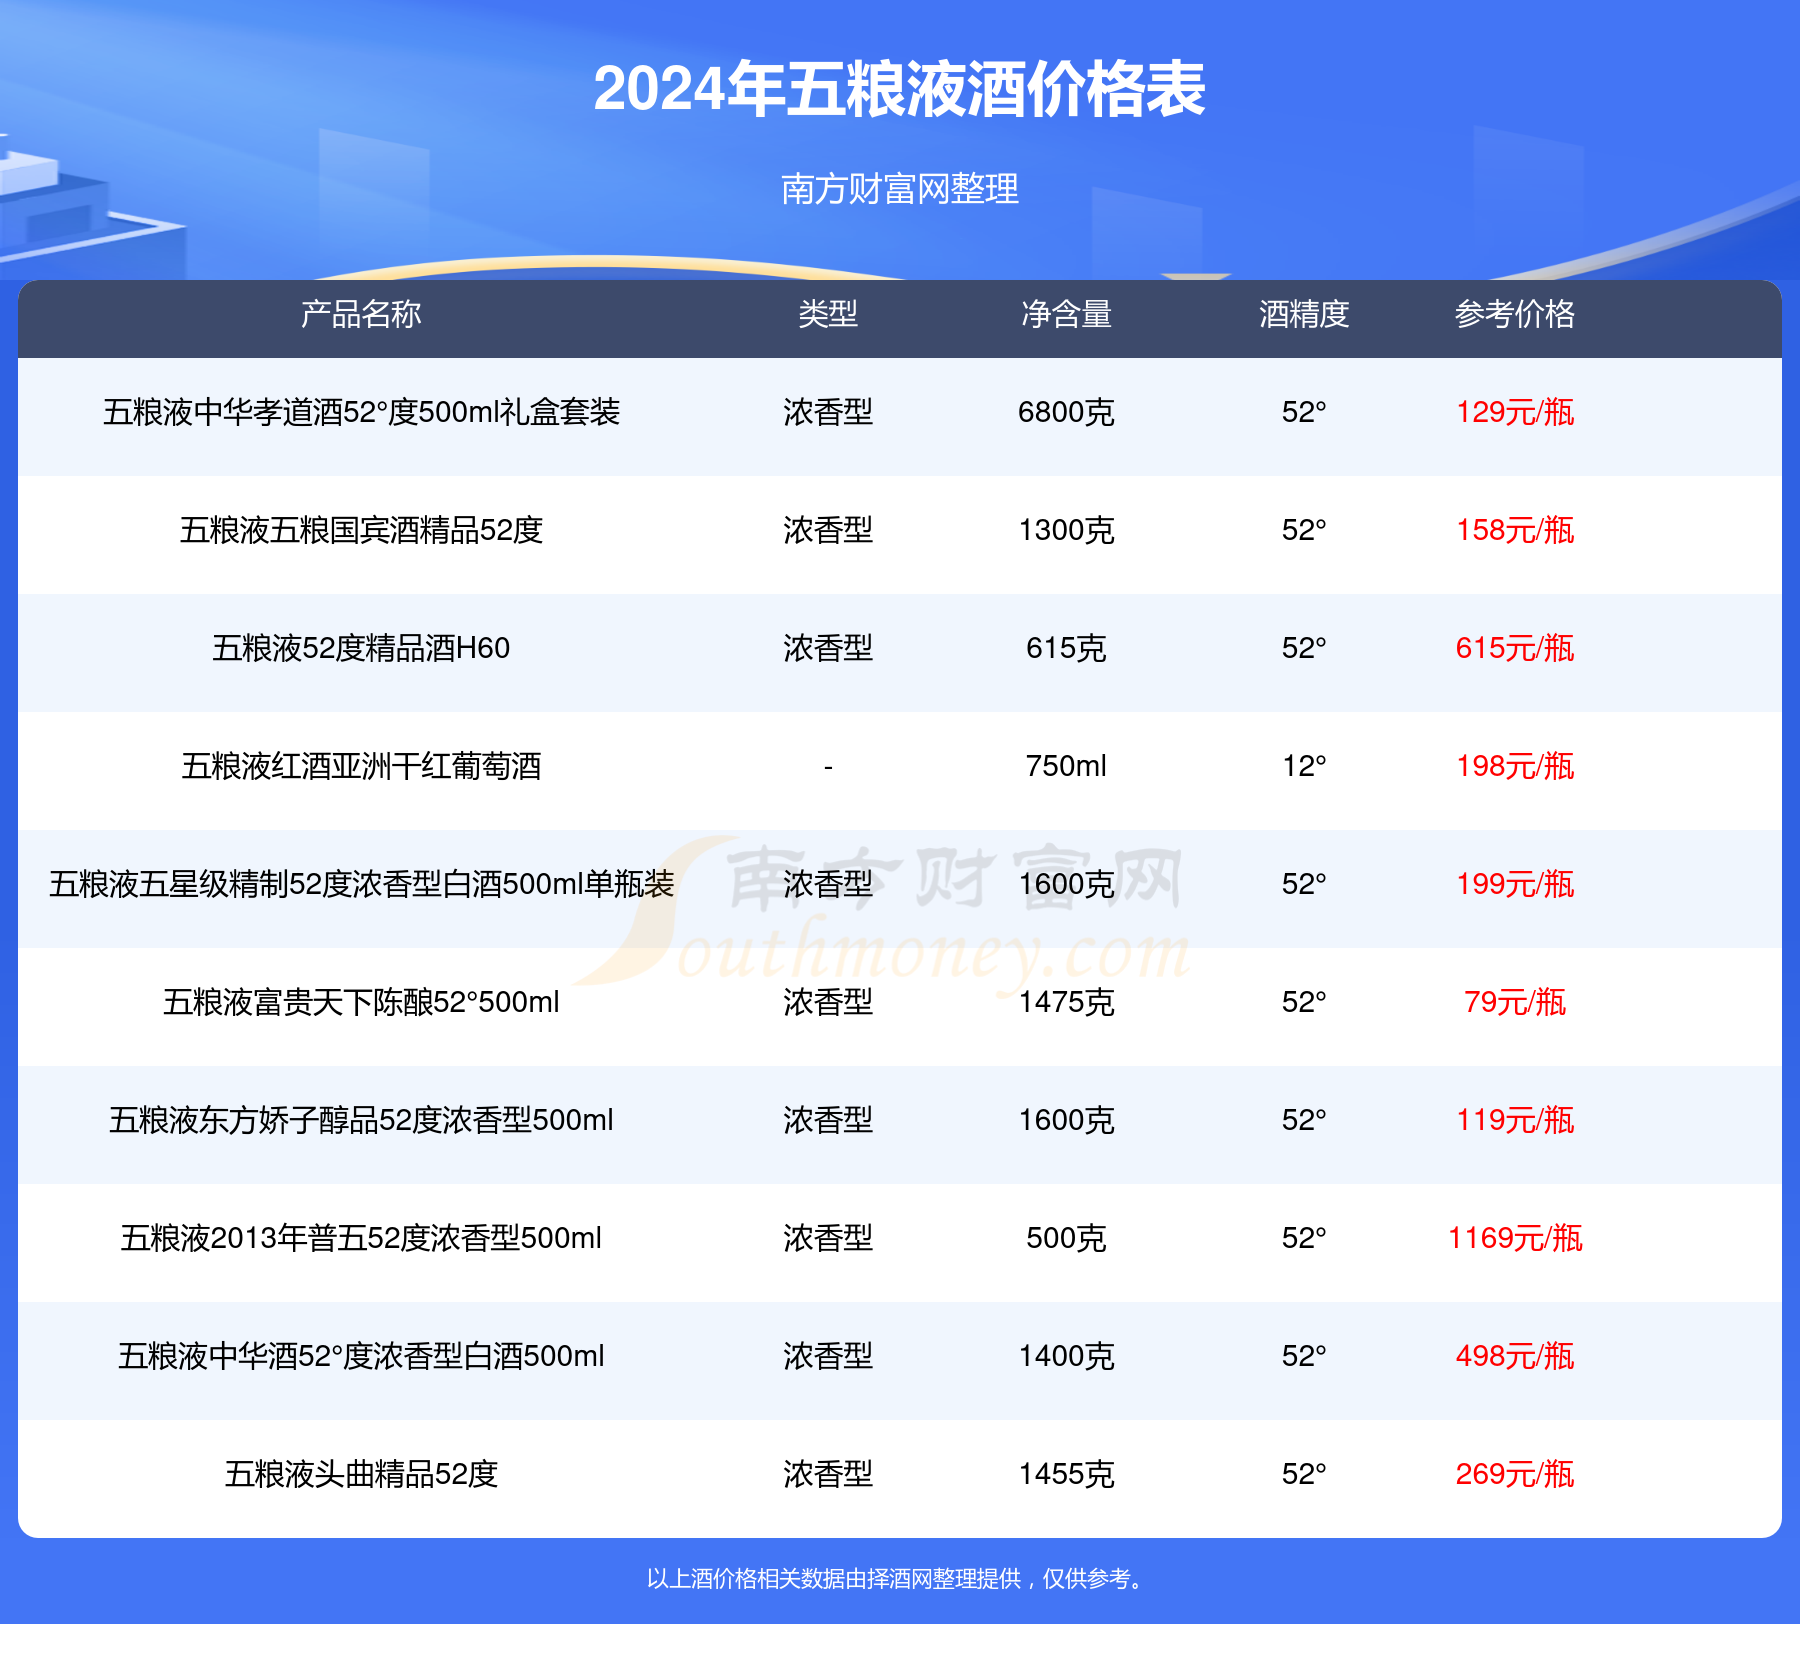The width and height of the screenshot is (1800, 1670).
Task: Click the 1475克 net content cell
Action: [1066, 1002]
